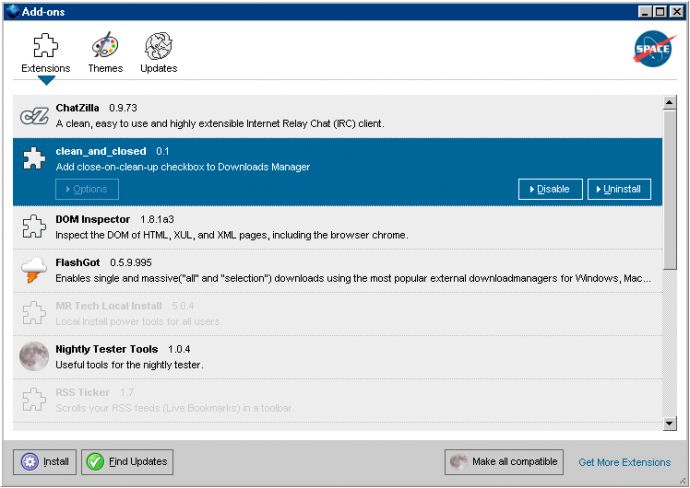Click the DOM Inspector puzzle icon
The width and height of the screenshot is (690, 488).
tap(34, 226)
